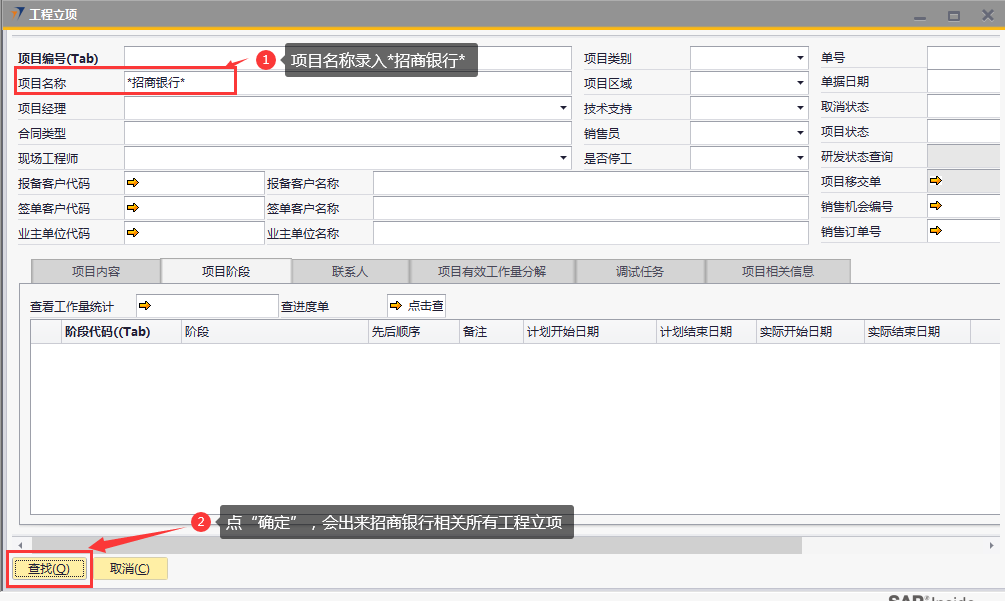
Task: Open the 是否停工 dropdown
Action: tap(800, 159)
